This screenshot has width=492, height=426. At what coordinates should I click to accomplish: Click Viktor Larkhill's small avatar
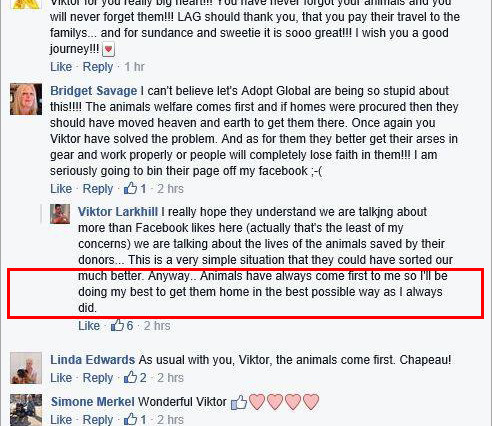point(60,214)
